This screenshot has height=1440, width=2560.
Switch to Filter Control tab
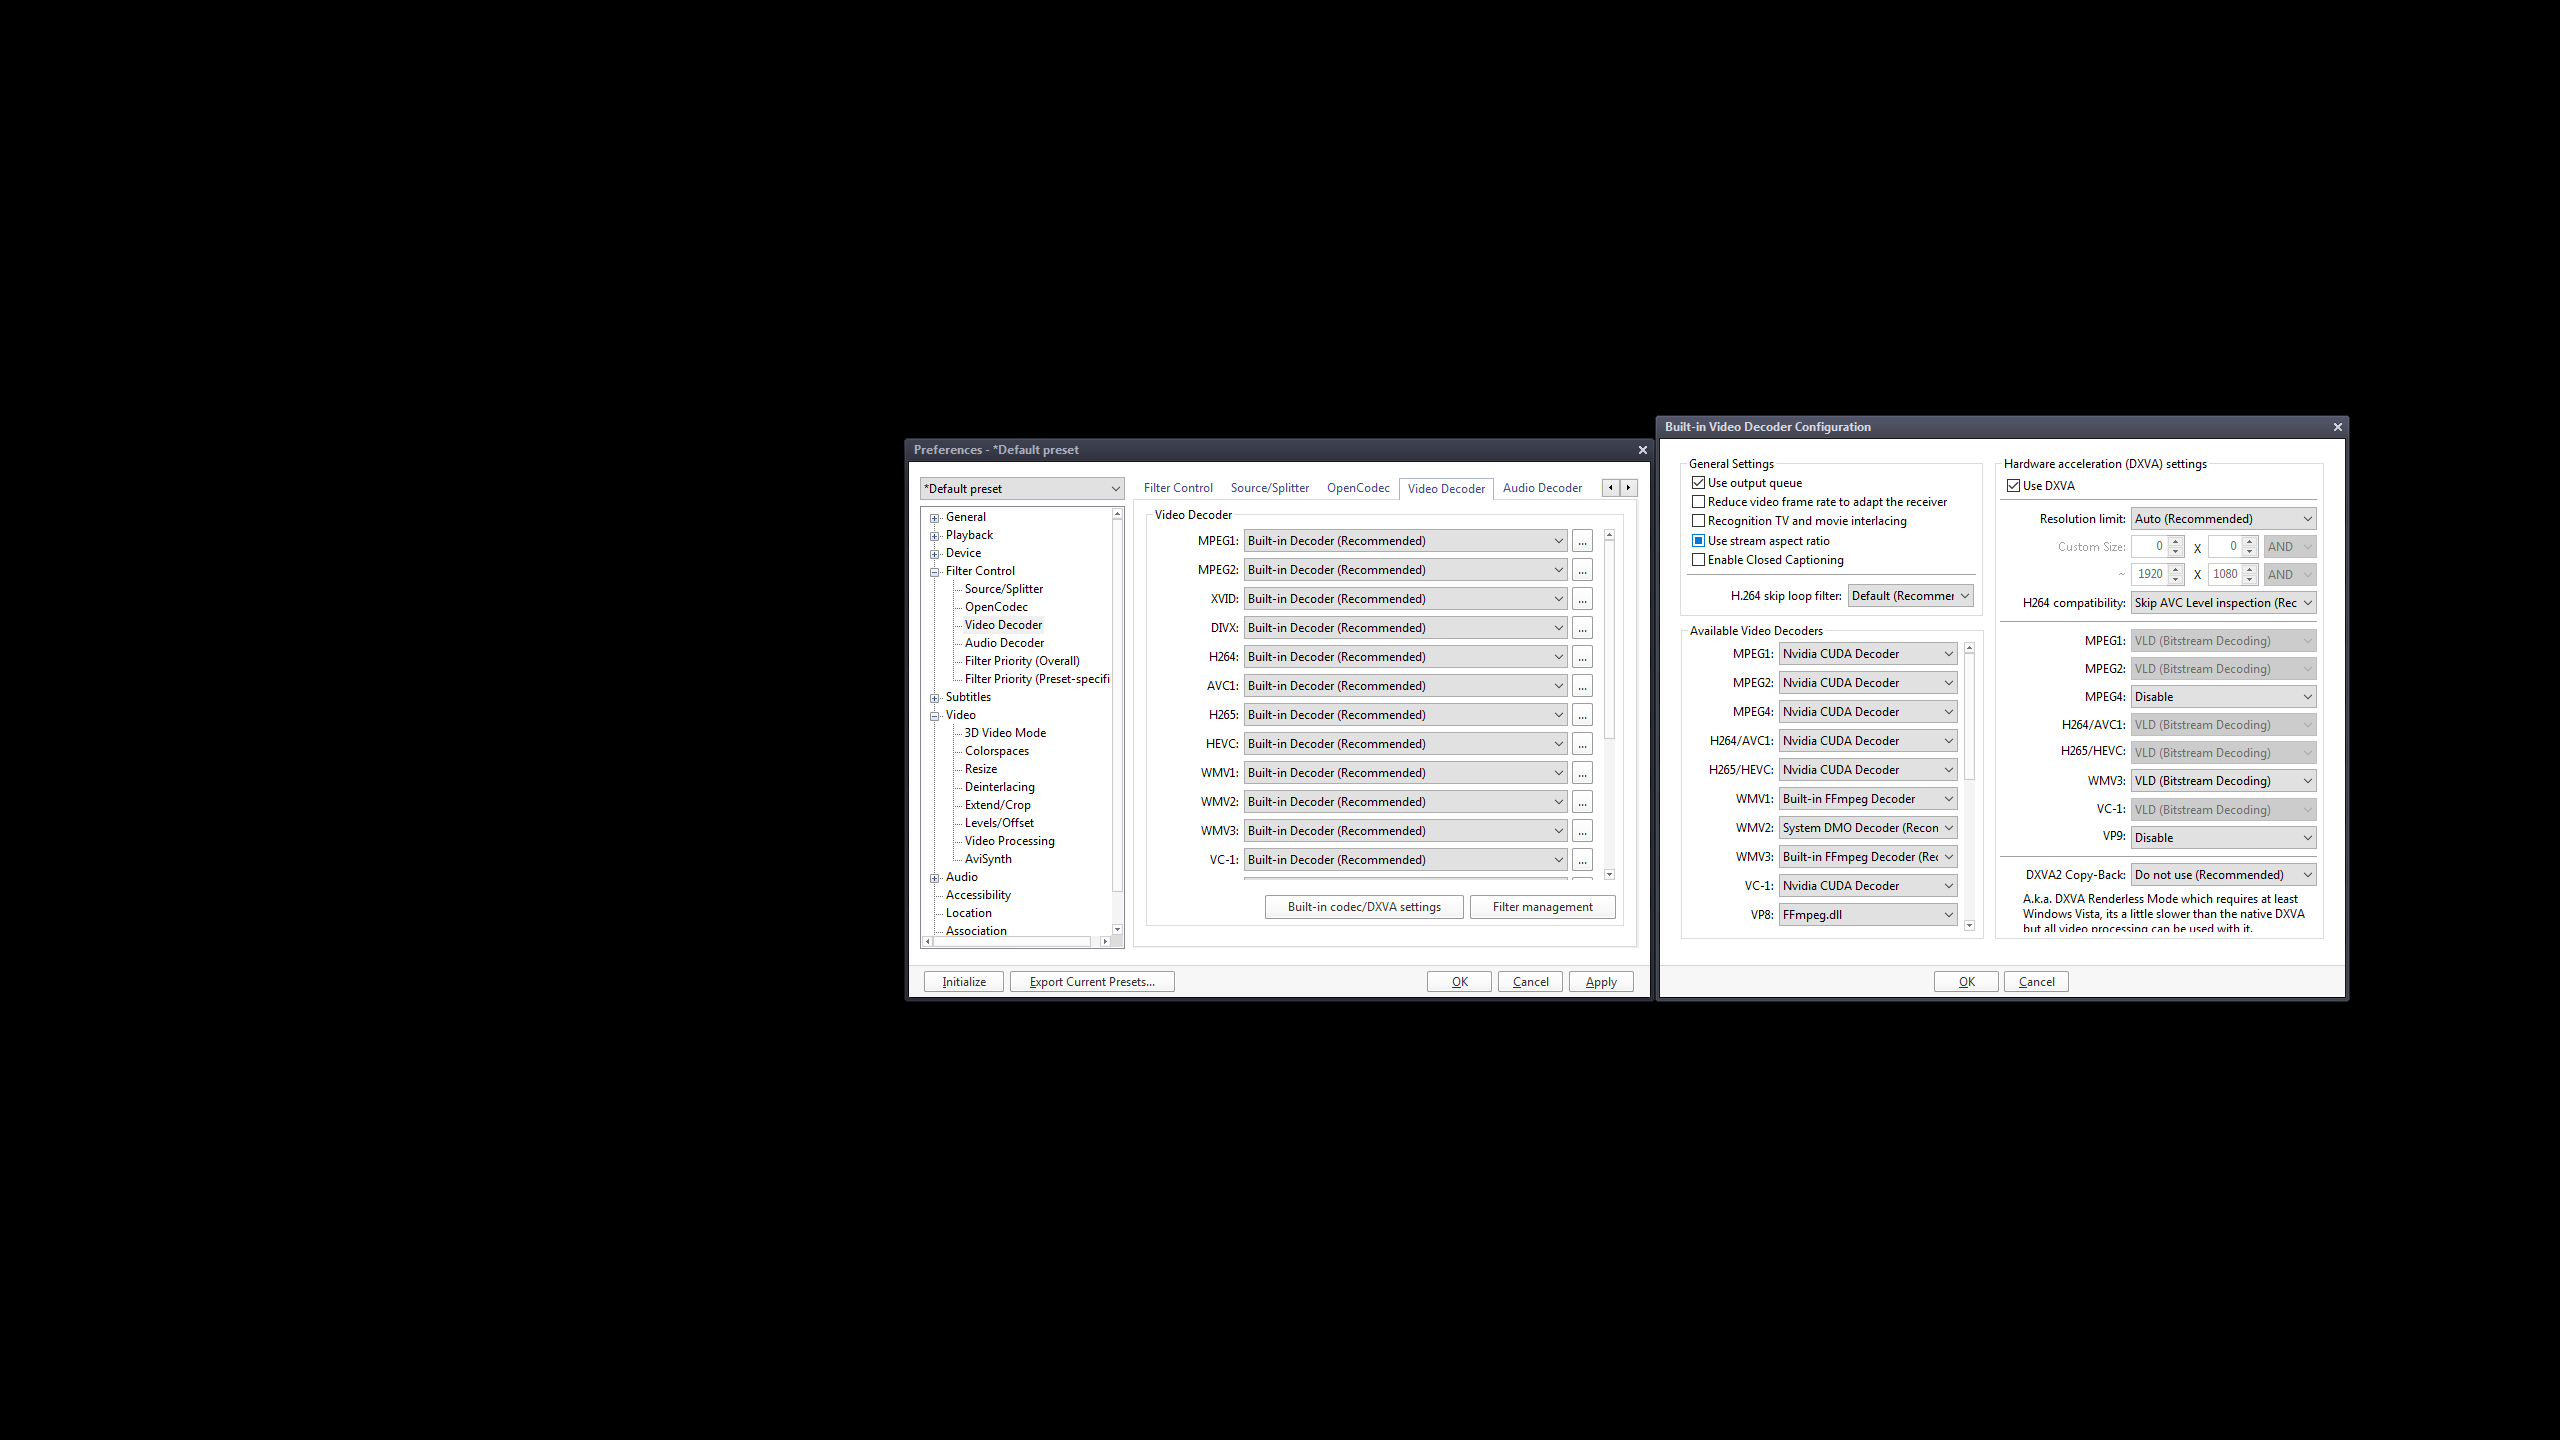[x=1178, y=488]
